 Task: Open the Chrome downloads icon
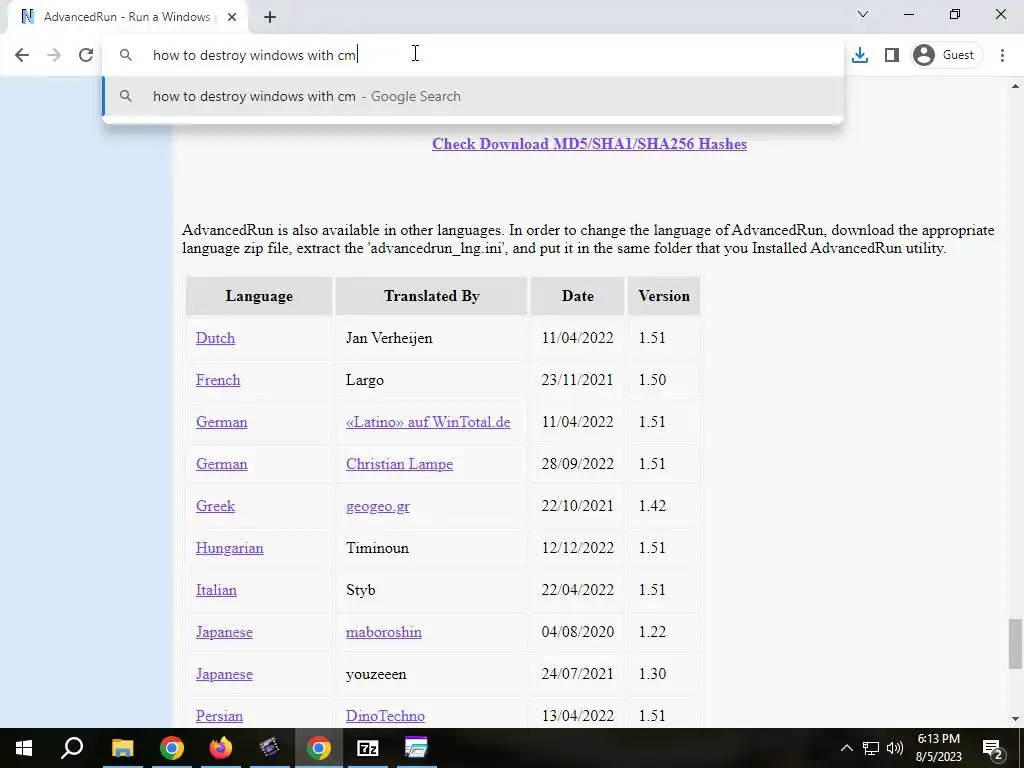pyautogui.click(x=860, y=55)
